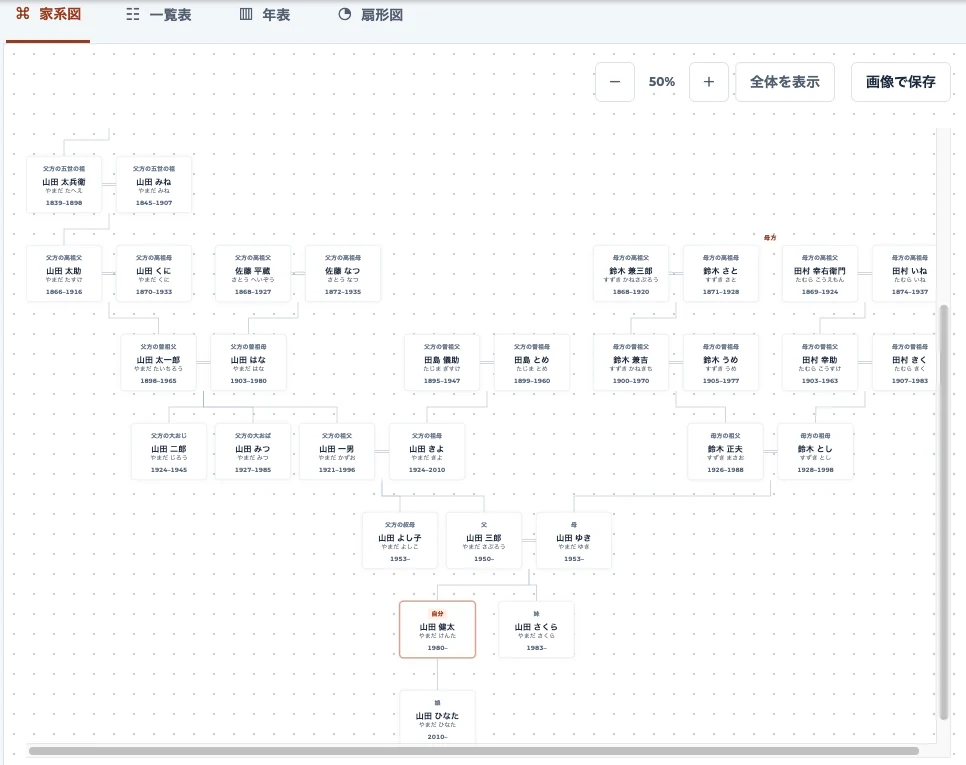Image resolution: width=966 pixels, height=765 pixels.
Task: Click the 母方 label above the tree
Action: click(x=770, y=237)
